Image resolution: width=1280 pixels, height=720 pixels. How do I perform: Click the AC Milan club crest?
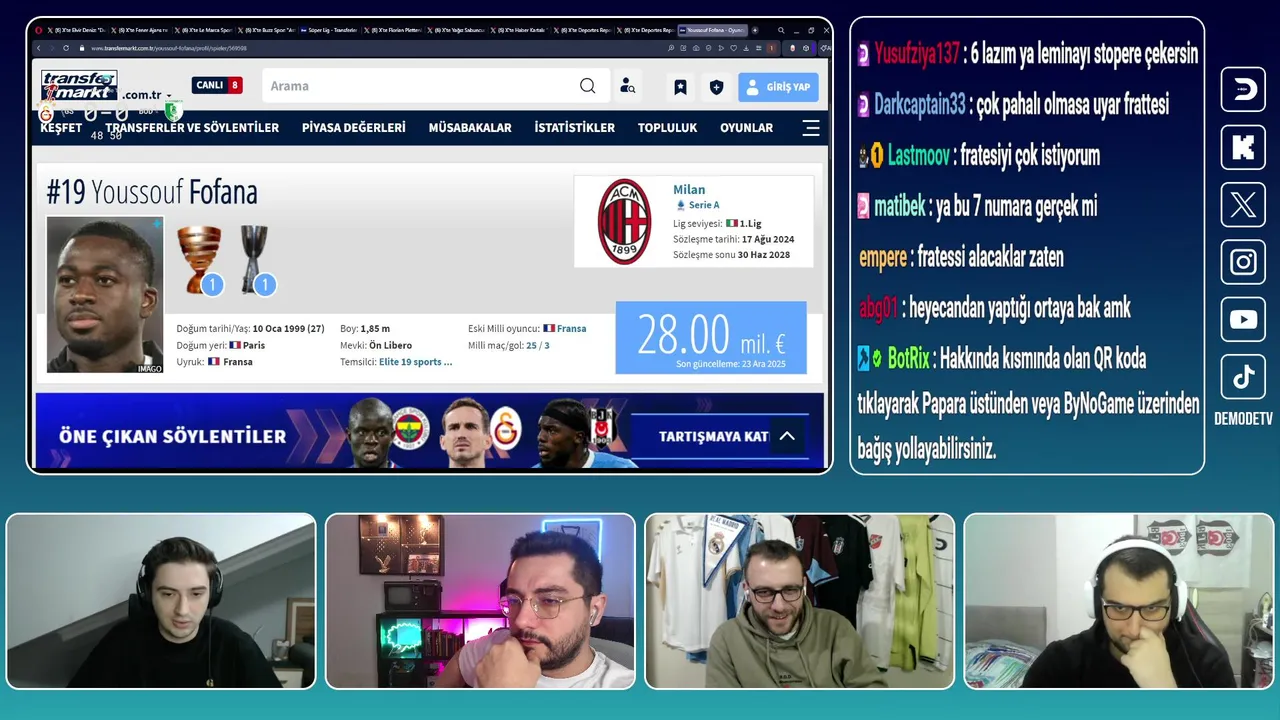[625, 221]
